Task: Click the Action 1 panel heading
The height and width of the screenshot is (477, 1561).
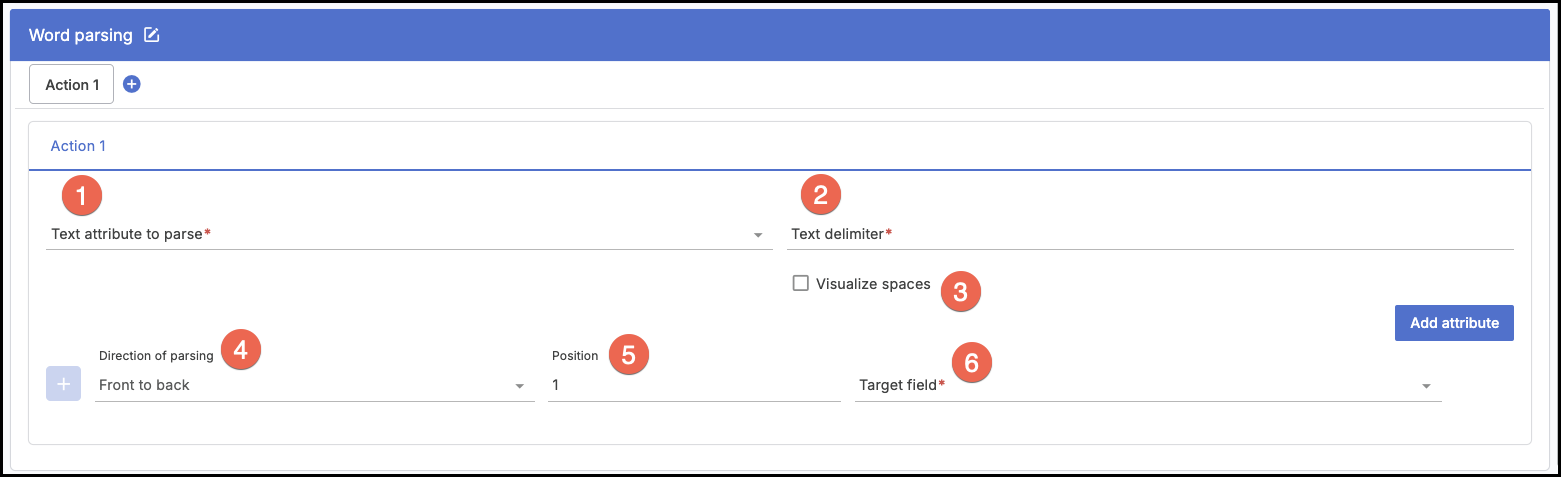Action: coord(78,146)
